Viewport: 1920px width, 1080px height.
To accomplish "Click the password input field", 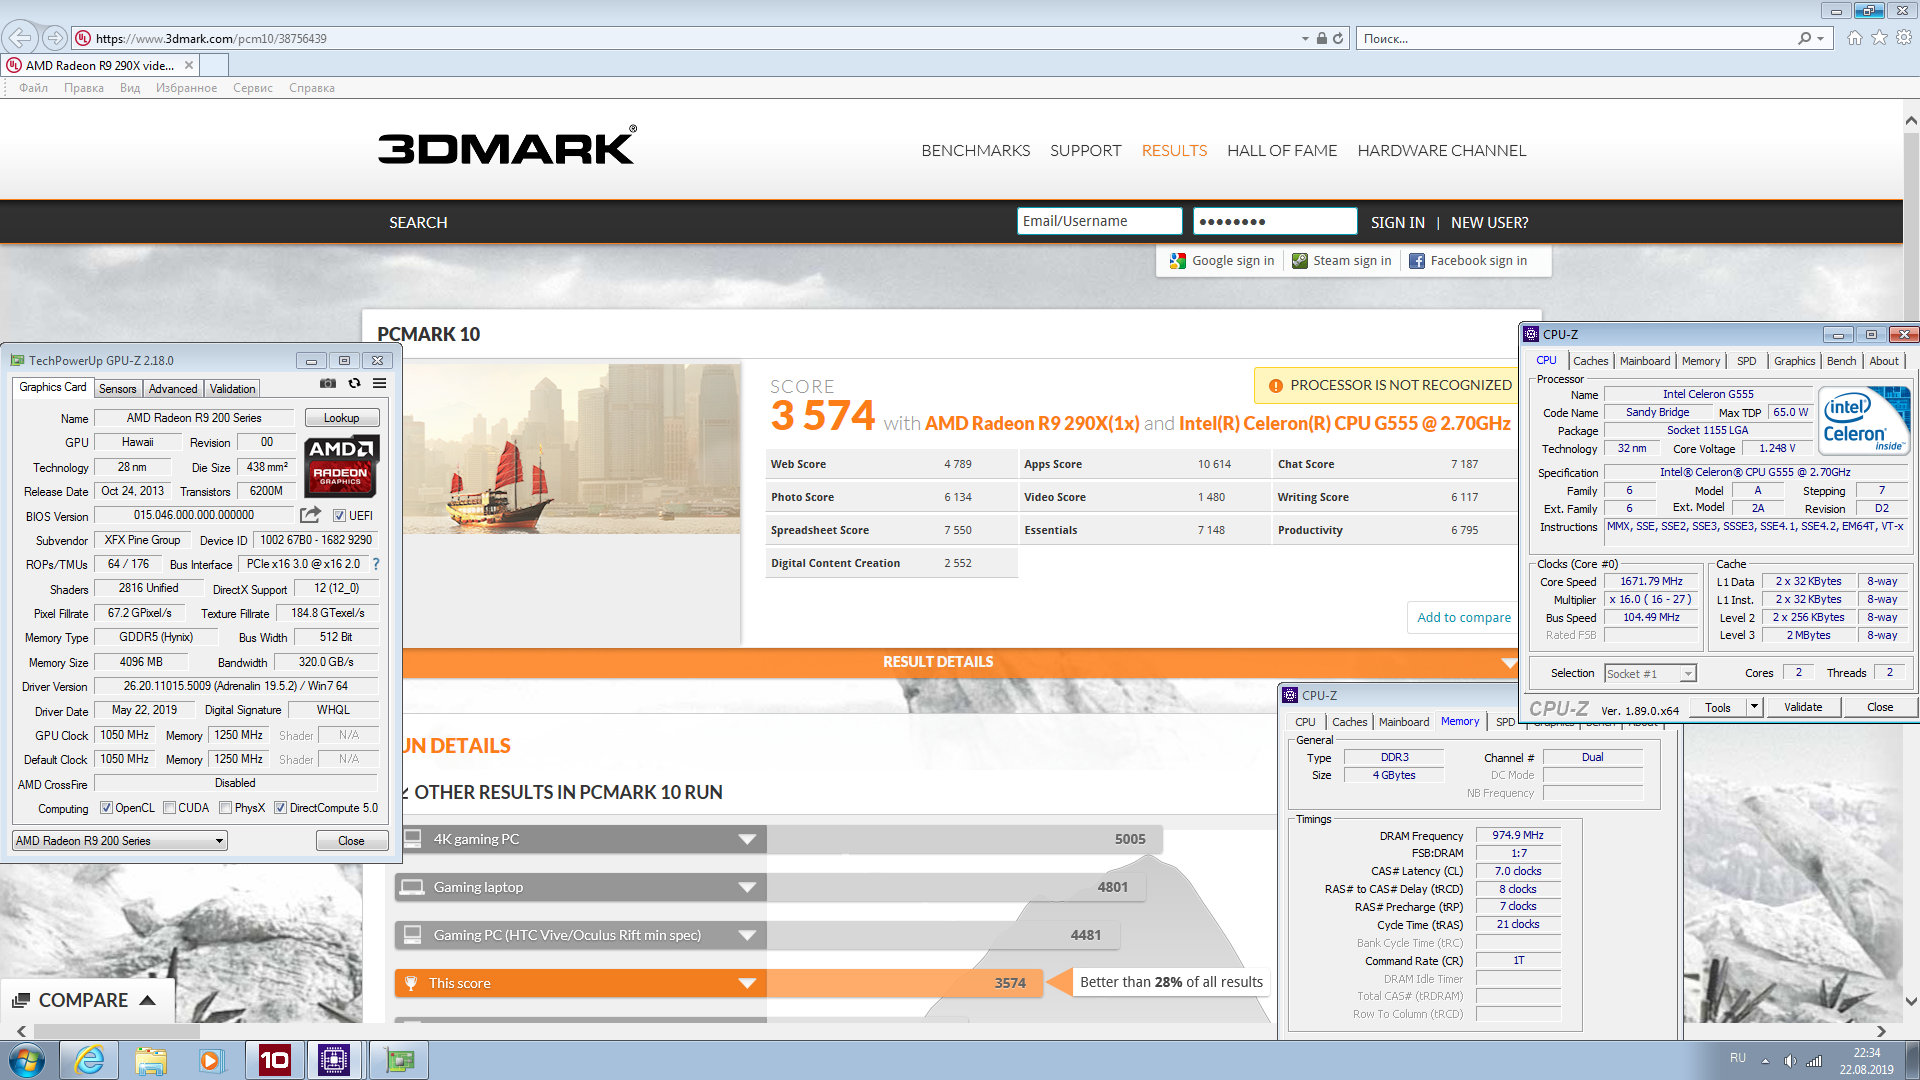I will 1274,222.
